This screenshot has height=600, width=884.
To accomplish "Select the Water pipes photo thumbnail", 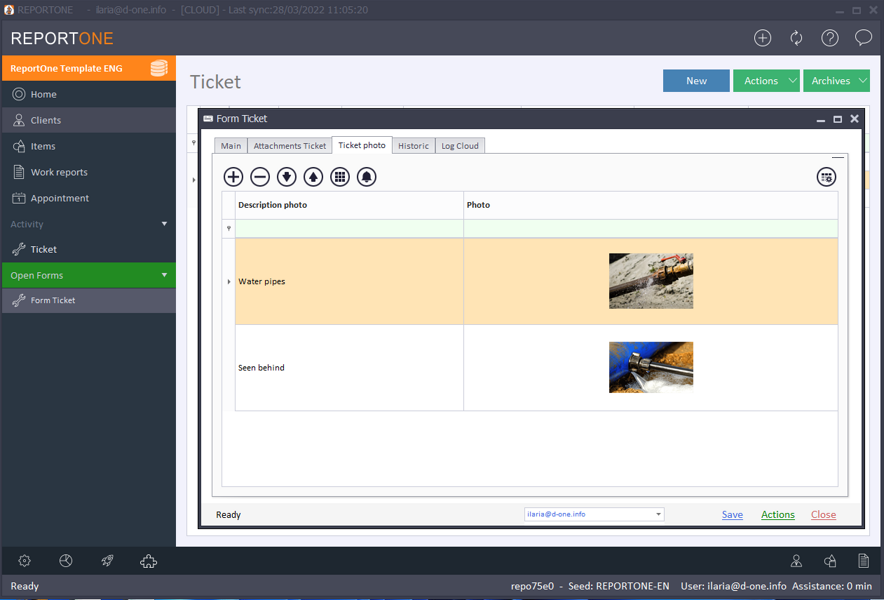I will (651, 281).
